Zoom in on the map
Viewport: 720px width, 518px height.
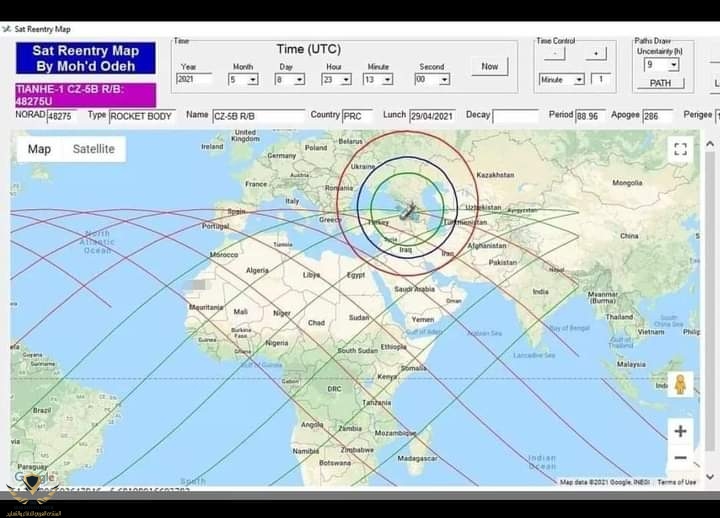point(680,431)
